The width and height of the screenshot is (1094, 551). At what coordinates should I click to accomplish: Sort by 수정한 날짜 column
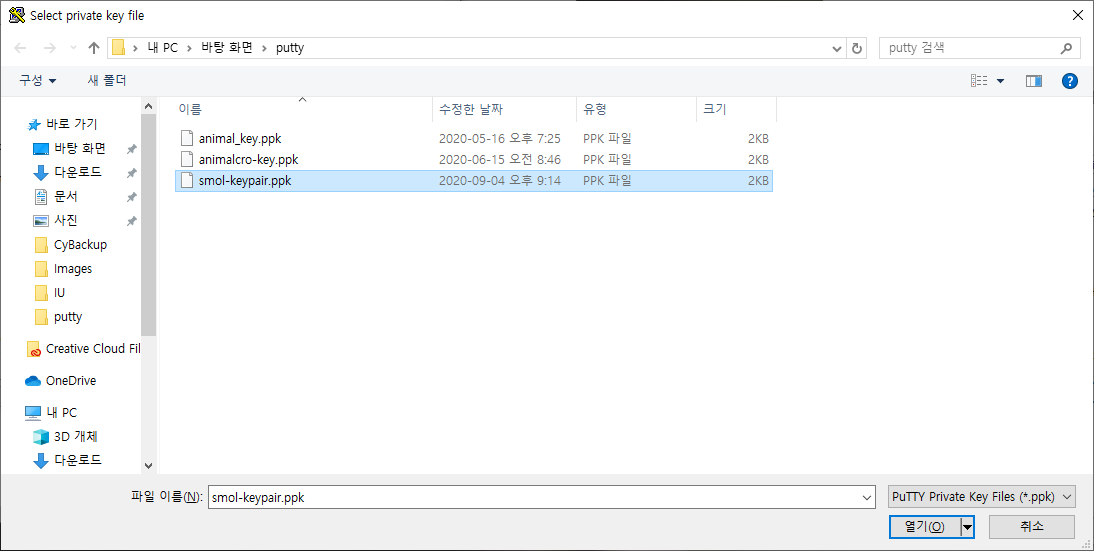pyautogui.click(x=504, y=110)
